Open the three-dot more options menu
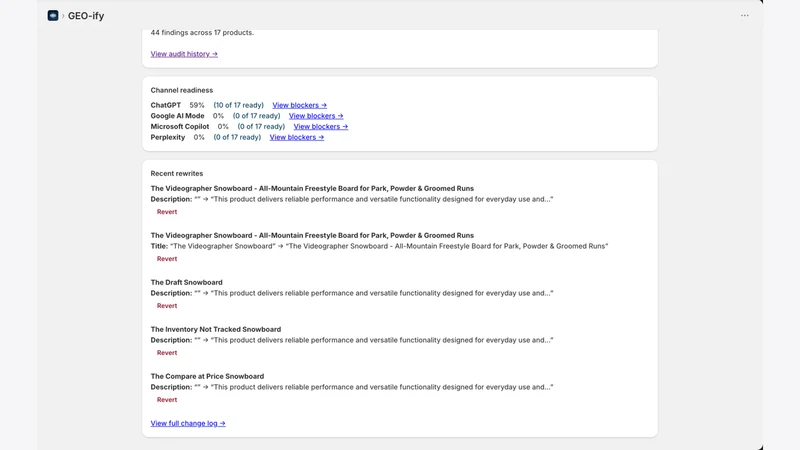The height and width of the screenshot is (450, 800). 744,16
